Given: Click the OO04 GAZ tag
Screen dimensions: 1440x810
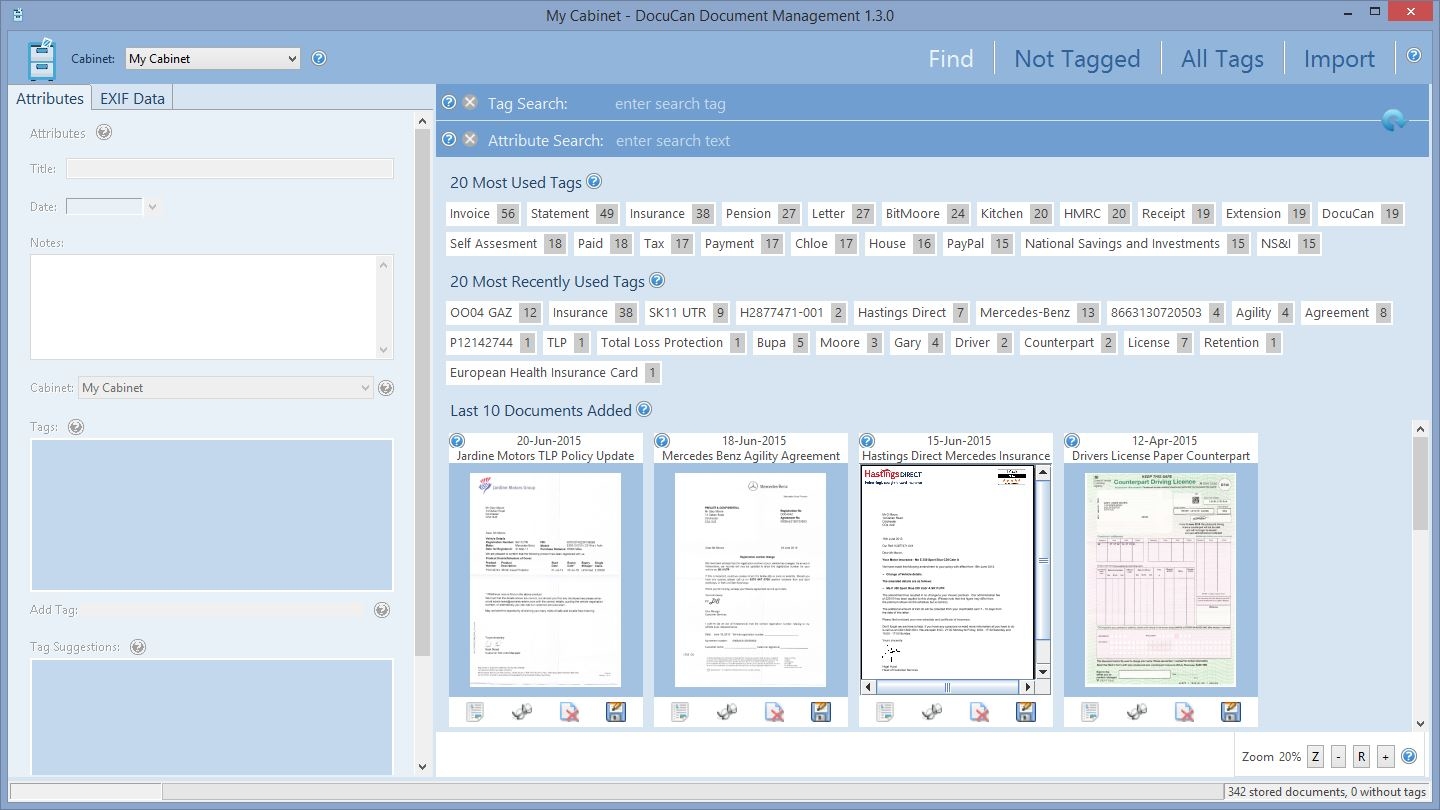Looking at the screenshot, I should pos(494,312).
